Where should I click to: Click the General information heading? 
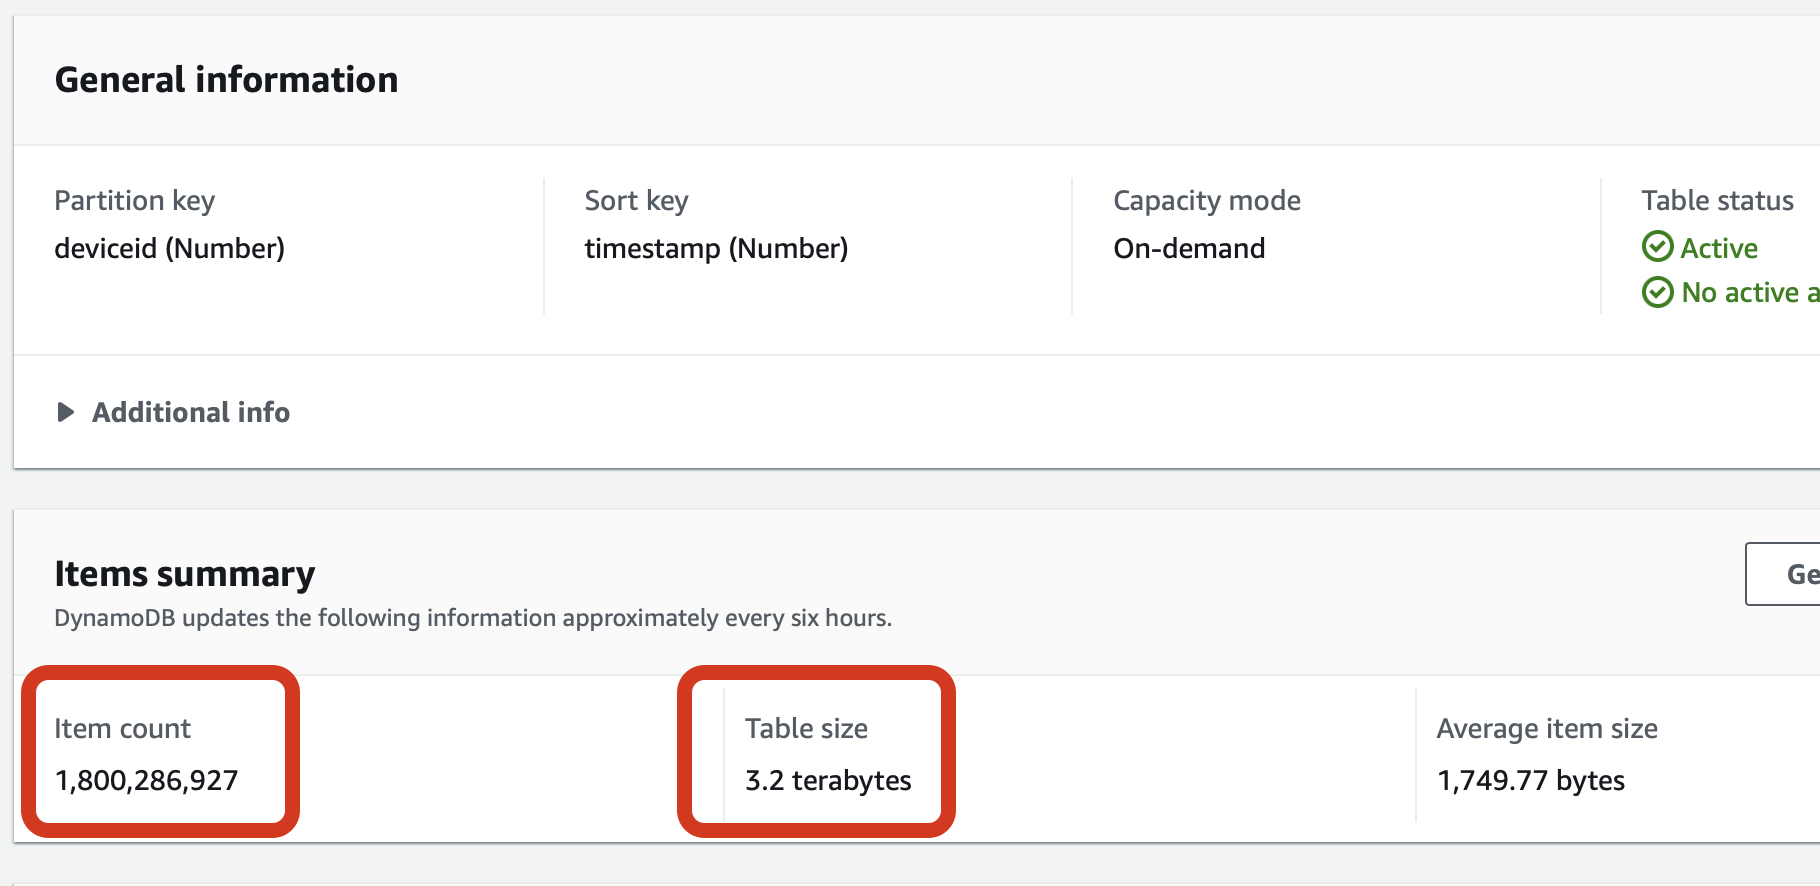point(227,80)
